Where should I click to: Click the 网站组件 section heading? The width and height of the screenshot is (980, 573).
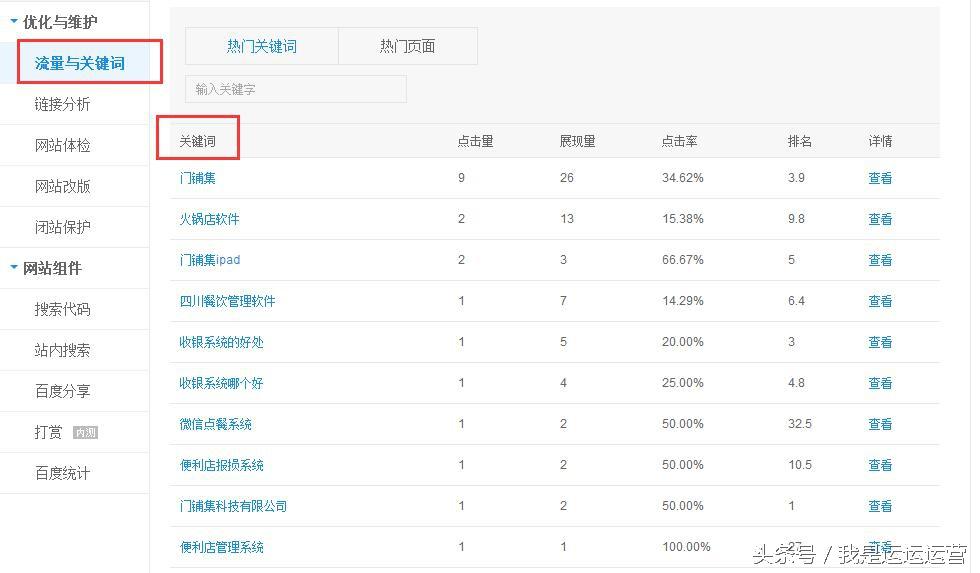pyautogui.click(x=52, y=268)
